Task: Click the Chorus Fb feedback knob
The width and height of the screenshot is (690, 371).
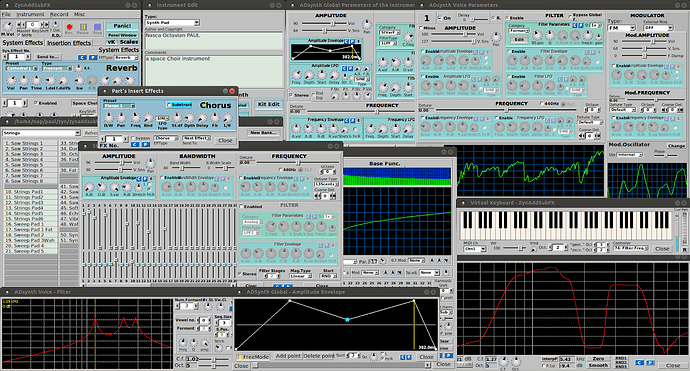Action: (x=215, y=118)
